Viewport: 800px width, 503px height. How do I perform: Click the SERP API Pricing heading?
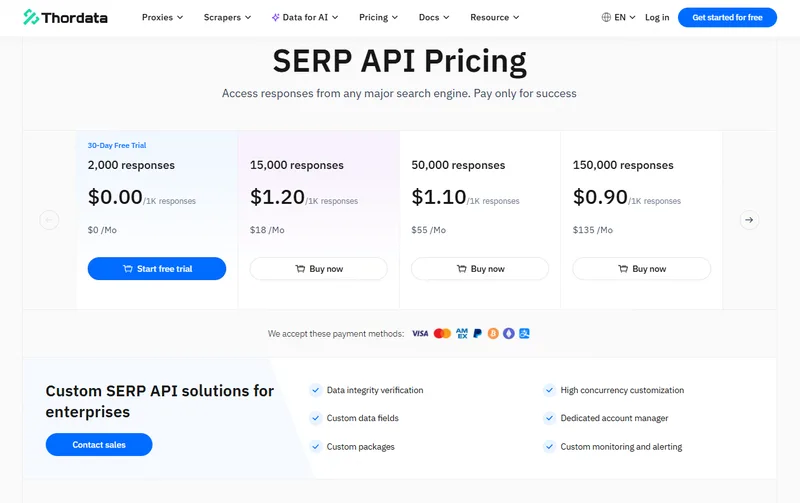pyautogui.click(x=399, y=61)
